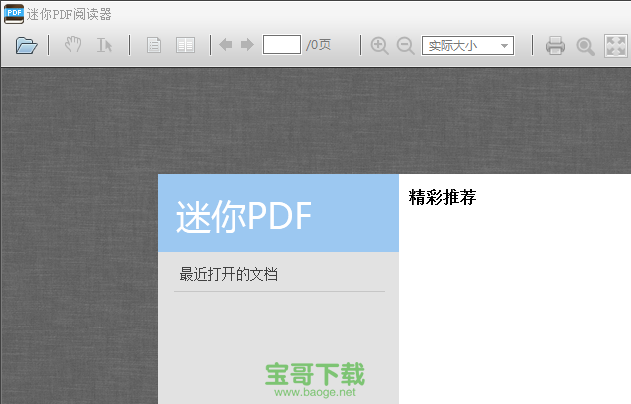The height and width of the screenshot is (404, 631).
Task: Go to the previous page arrow
Action: (226, 45)
